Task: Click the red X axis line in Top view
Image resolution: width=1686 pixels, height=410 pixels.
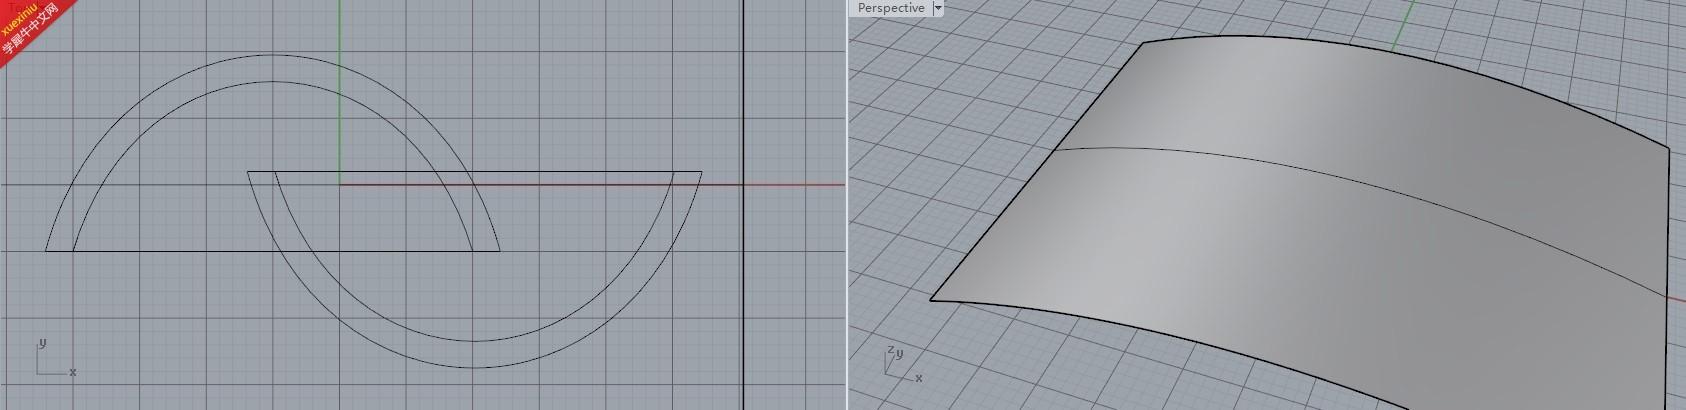Action: [x=590, y=184]
